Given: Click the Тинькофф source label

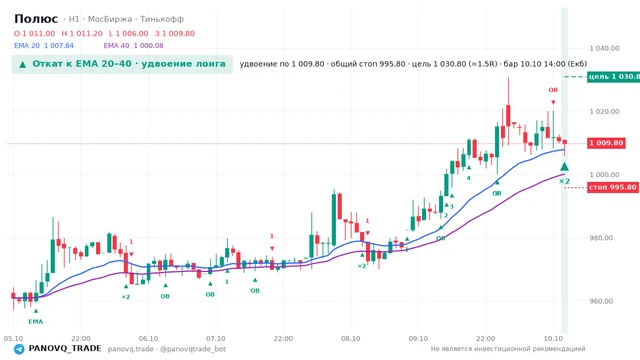Looking at the screenshot, I should pyautogui.click(x=162, y=19).
